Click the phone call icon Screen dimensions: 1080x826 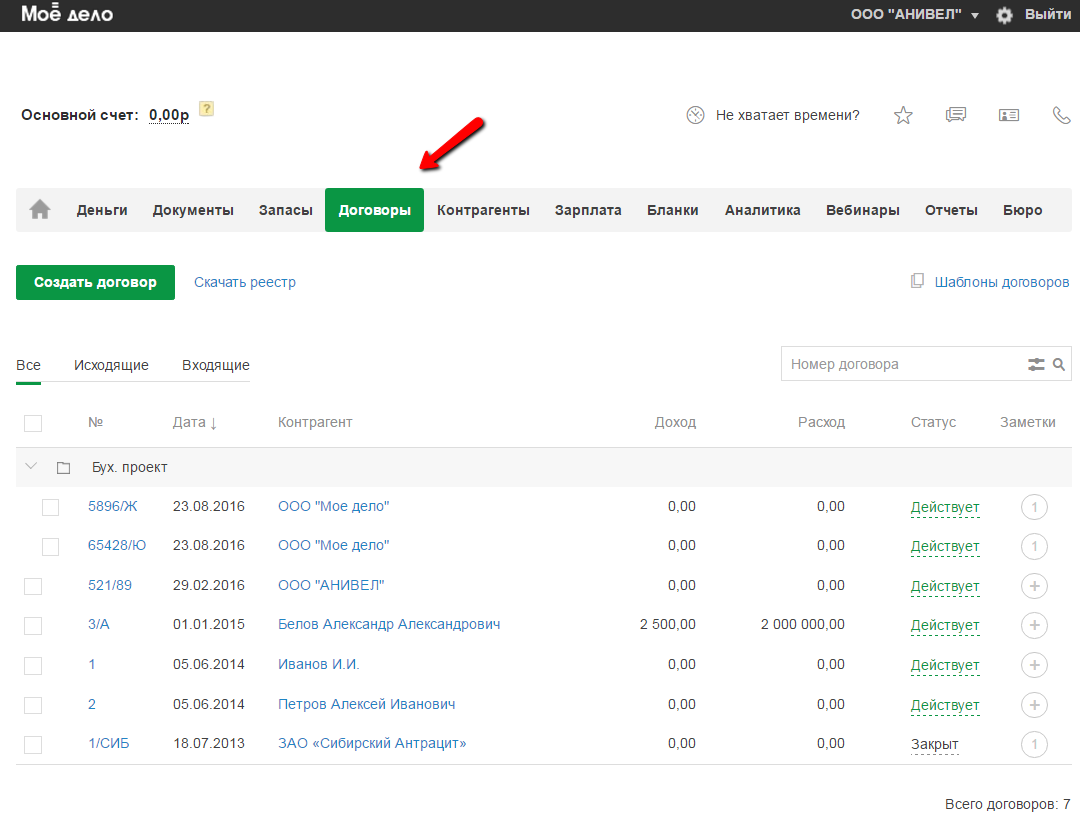click(1061, 115)
